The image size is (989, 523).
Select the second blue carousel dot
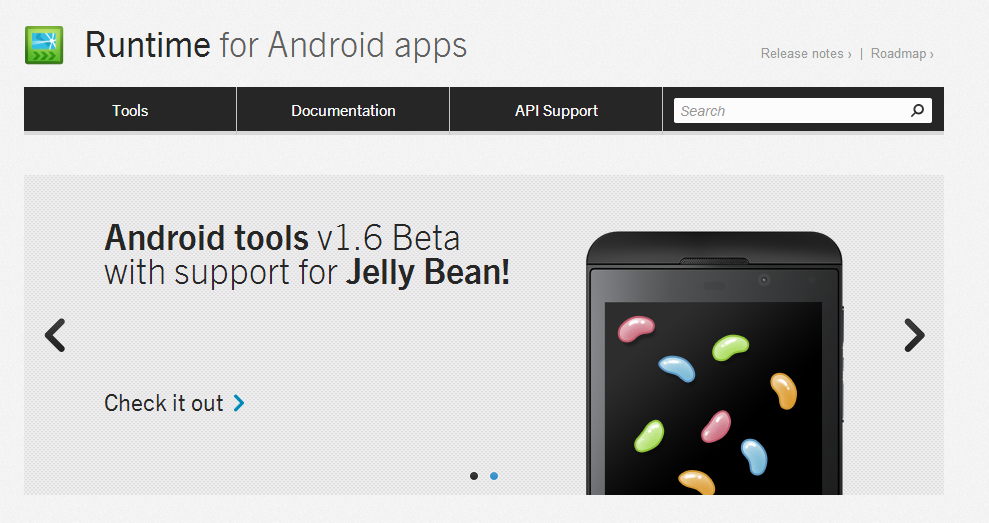[494, 476]
